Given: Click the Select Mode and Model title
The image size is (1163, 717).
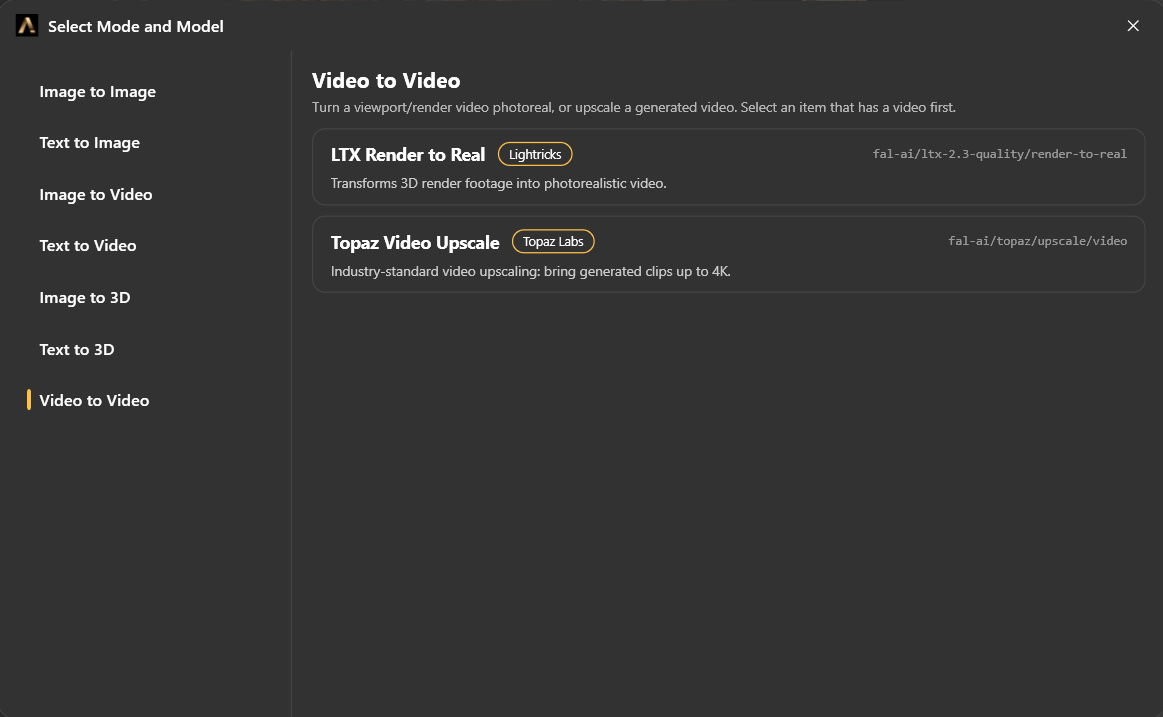Looking at the screenshot, I should 136,27.
